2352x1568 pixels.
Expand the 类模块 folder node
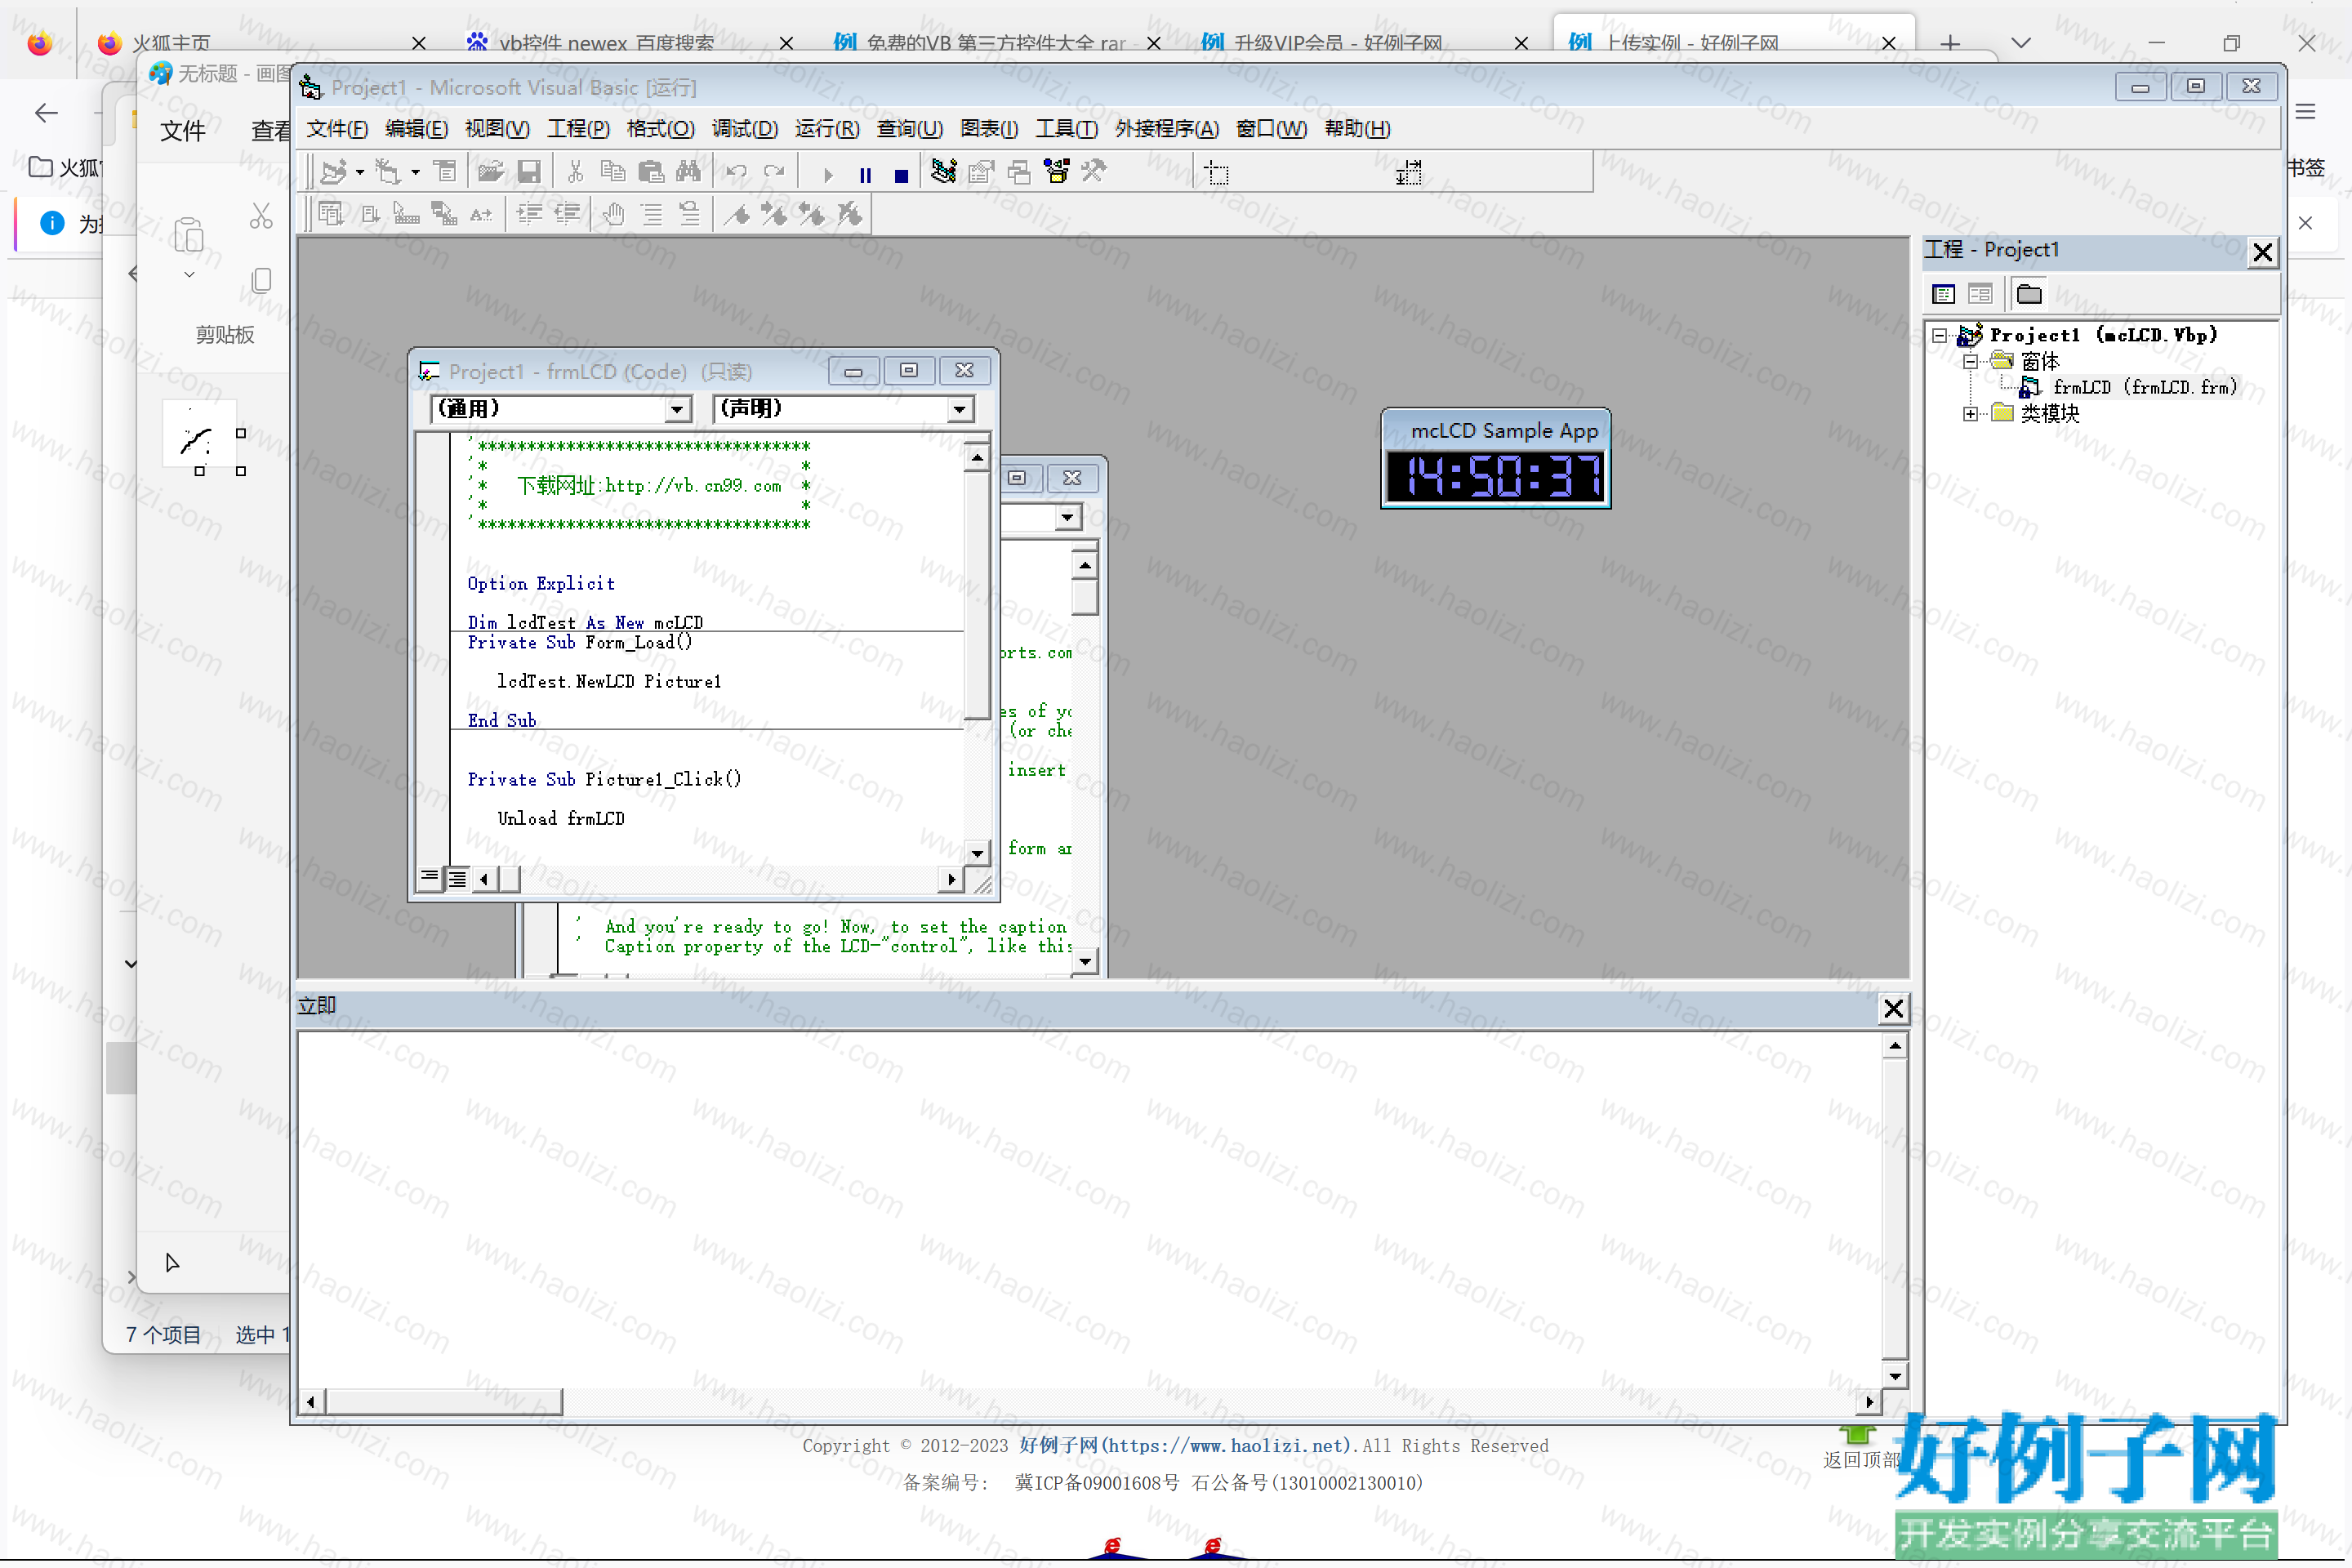pos(1970,414)
